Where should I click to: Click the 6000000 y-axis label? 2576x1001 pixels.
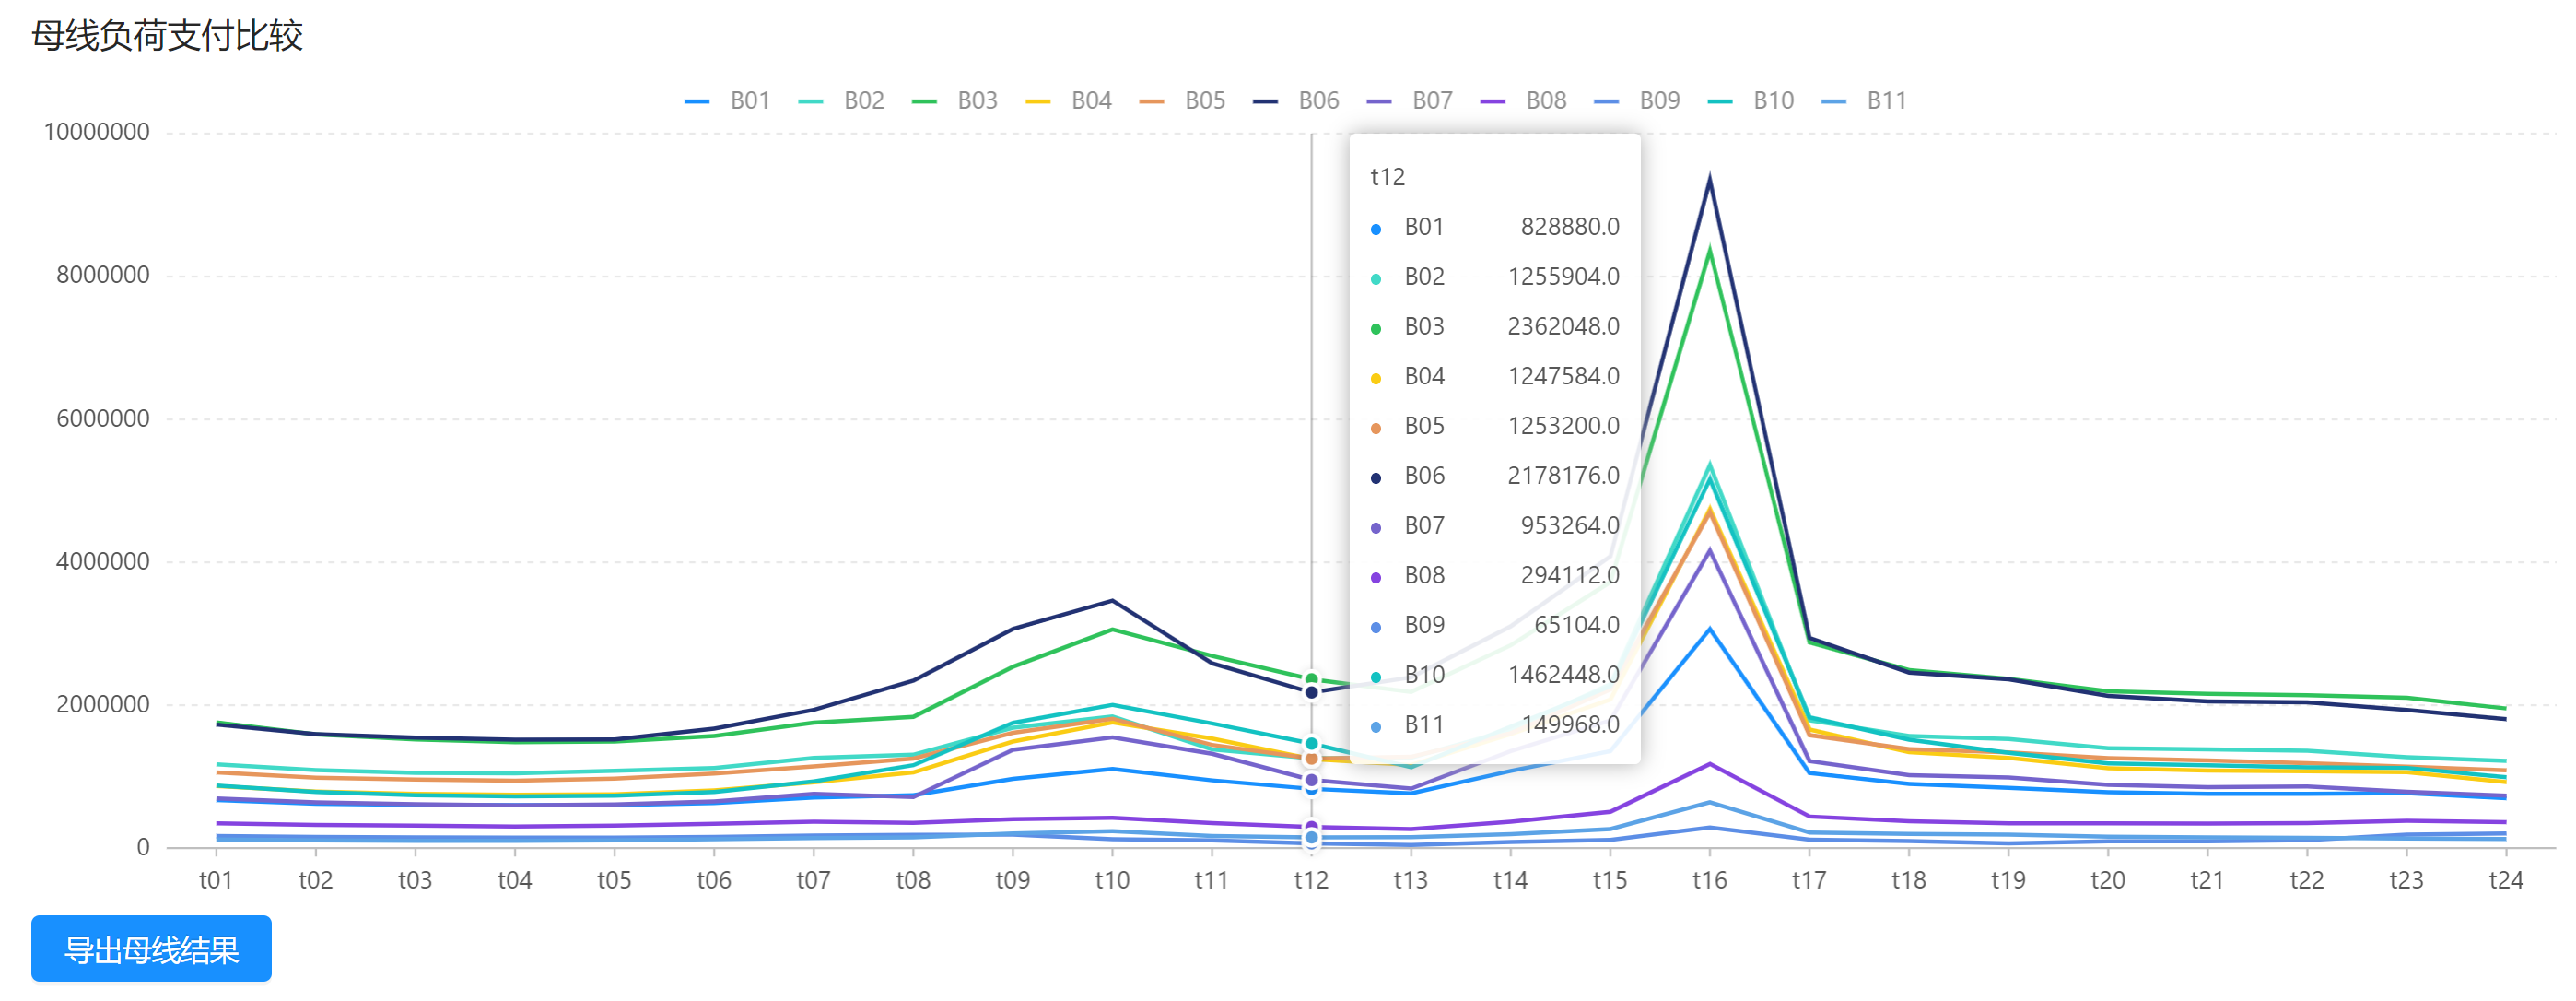(103, 419)
